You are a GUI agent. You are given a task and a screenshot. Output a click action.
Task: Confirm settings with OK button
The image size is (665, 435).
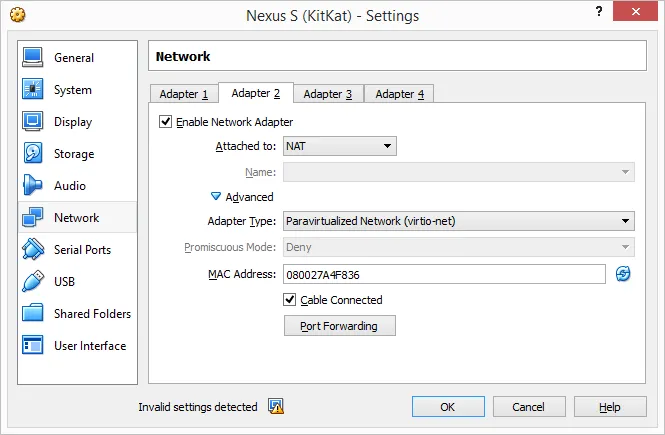(448, 407)
